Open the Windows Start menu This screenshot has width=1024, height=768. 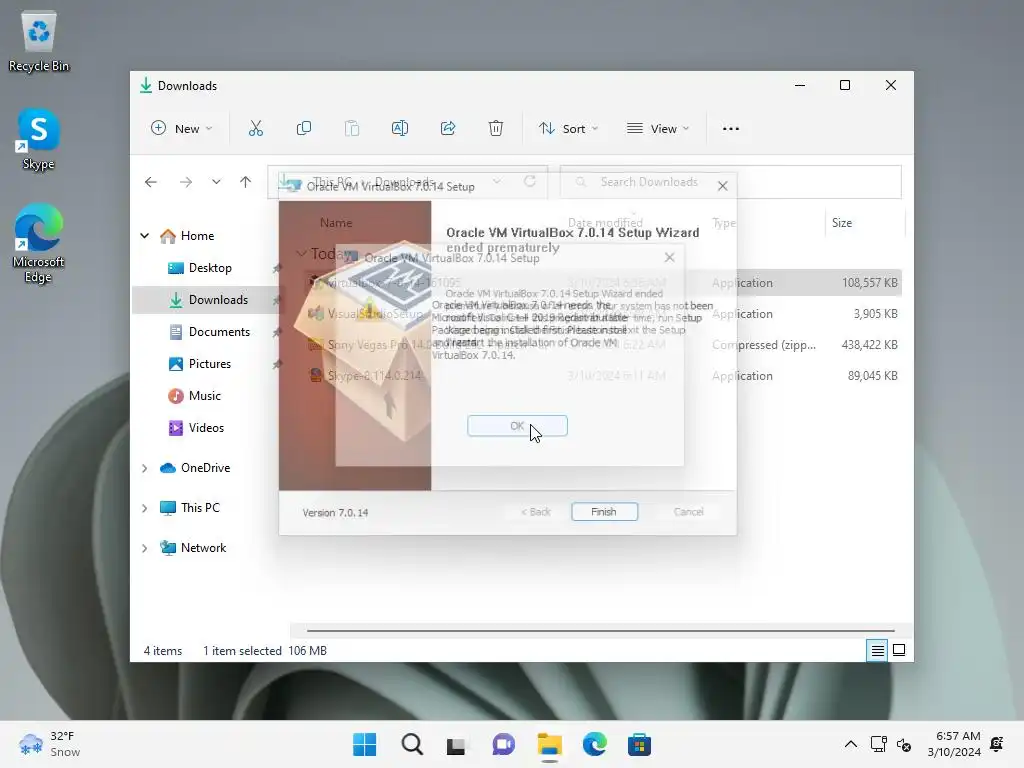364,744
